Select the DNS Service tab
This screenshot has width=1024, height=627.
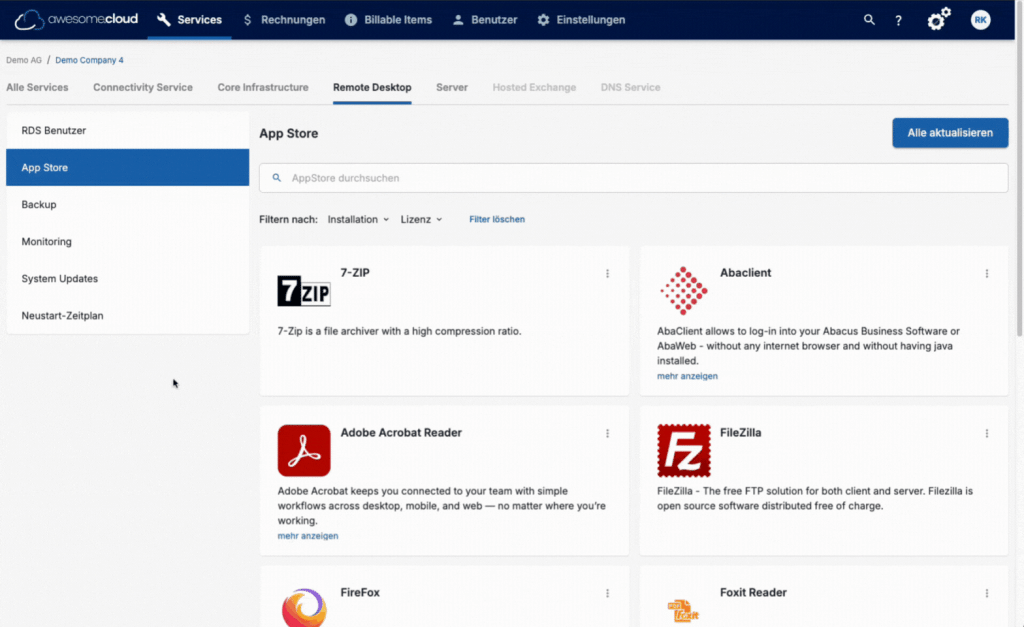(x=630, y=88)
